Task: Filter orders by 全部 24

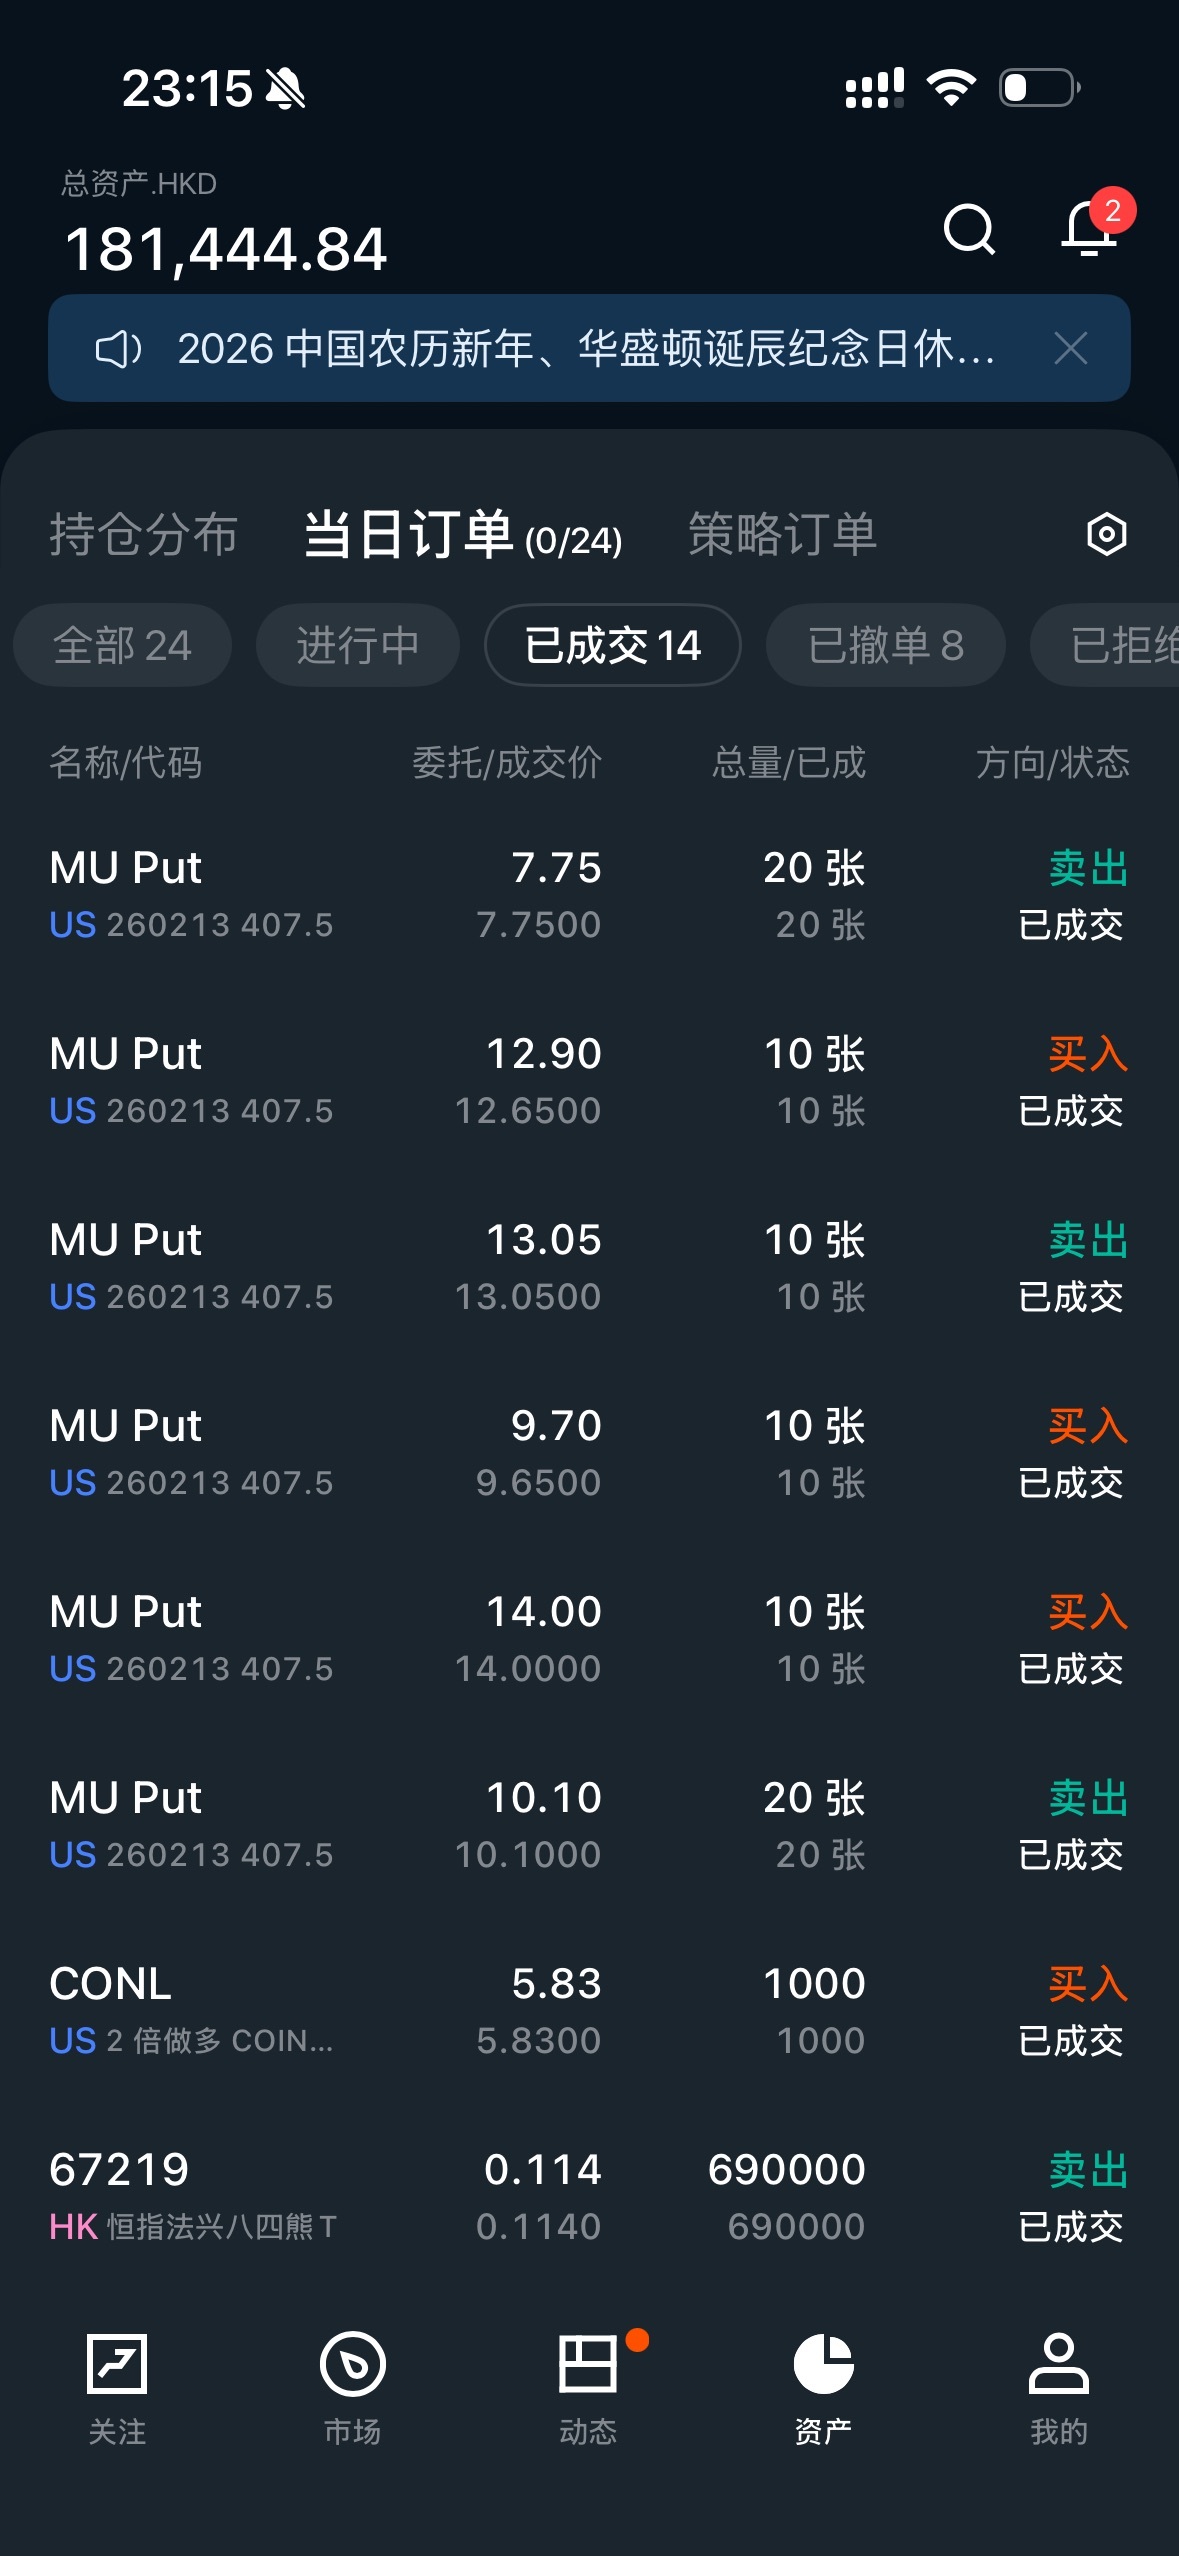Action: pos(122,645)
